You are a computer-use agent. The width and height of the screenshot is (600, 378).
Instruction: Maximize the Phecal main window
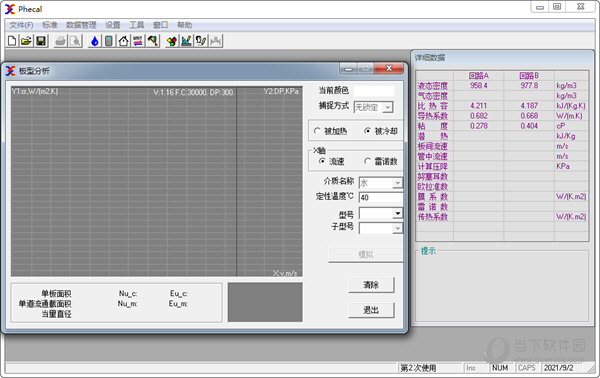(x=557, y=7)
